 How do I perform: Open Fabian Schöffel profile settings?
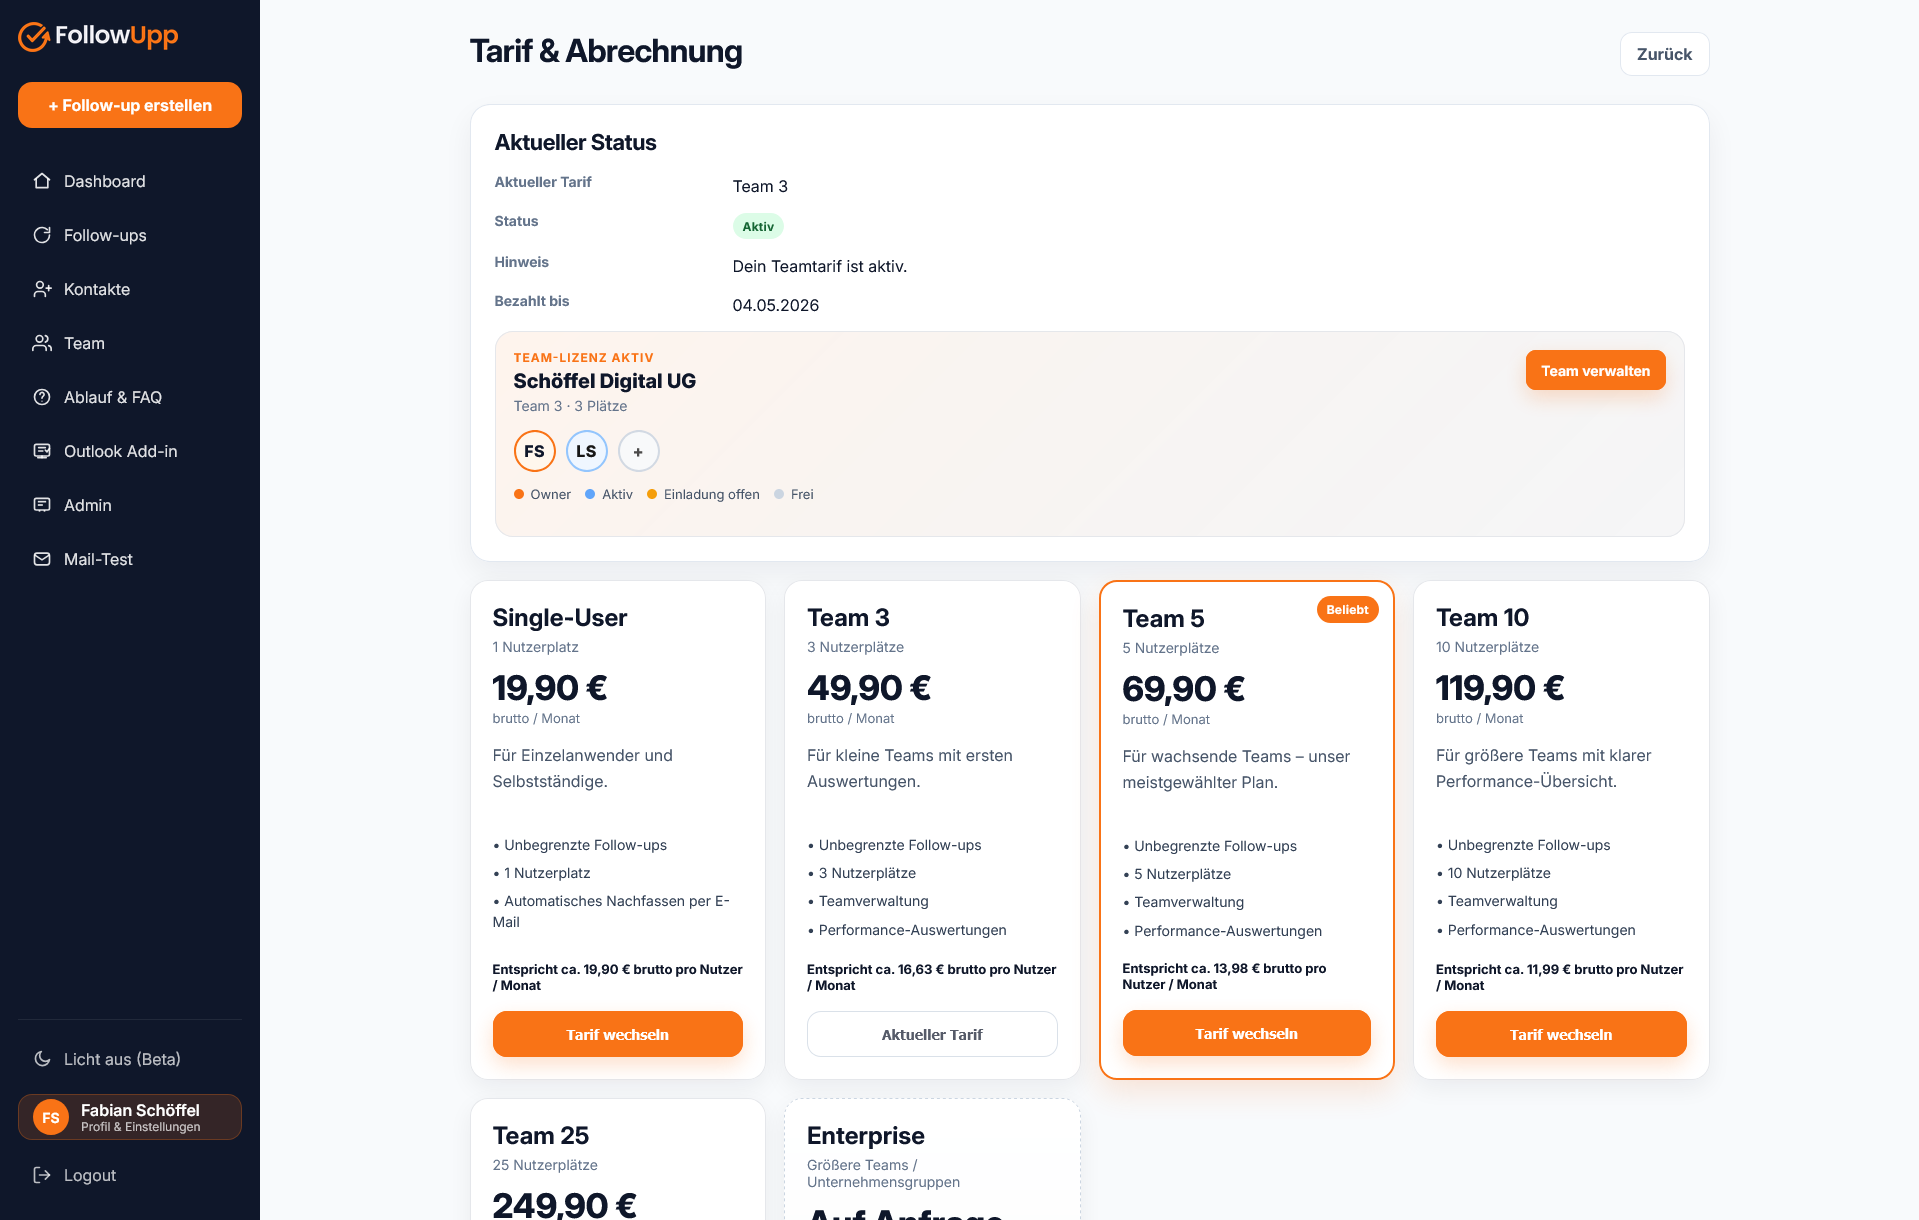(130, 1117)
